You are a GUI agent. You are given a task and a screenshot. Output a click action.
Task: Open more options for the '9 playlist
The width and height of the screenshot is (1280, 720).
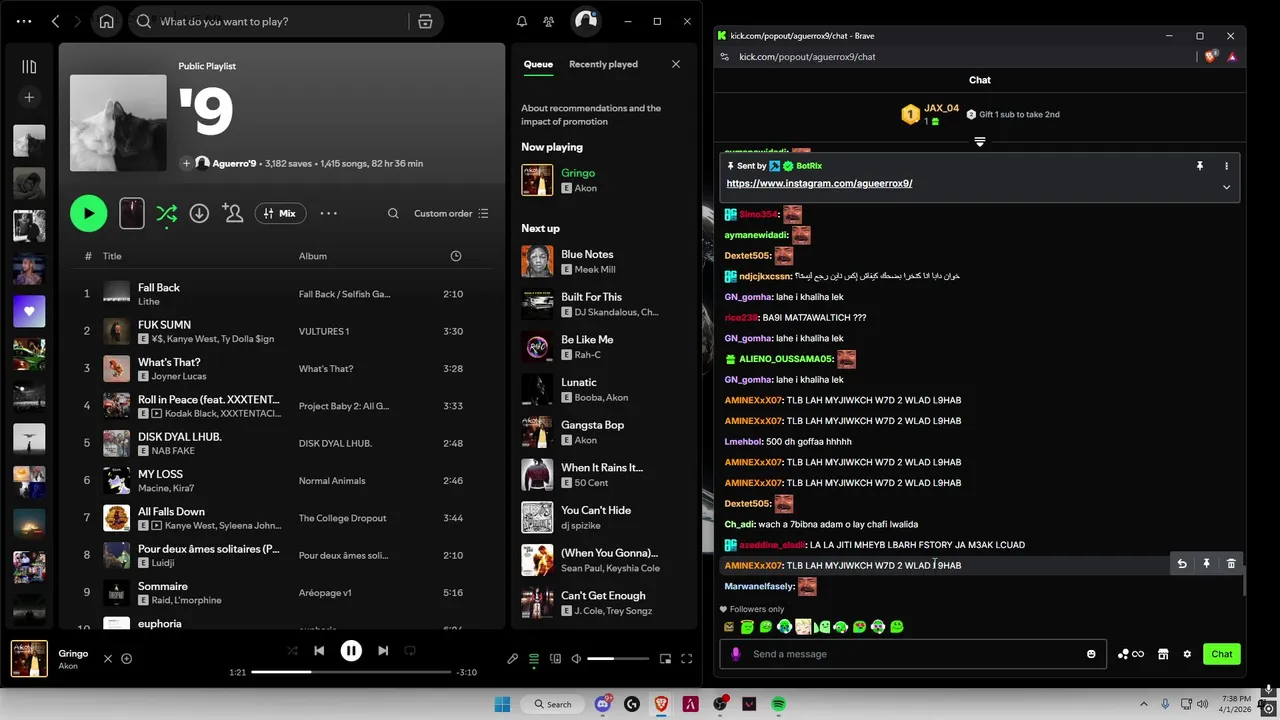pos(329,213)
